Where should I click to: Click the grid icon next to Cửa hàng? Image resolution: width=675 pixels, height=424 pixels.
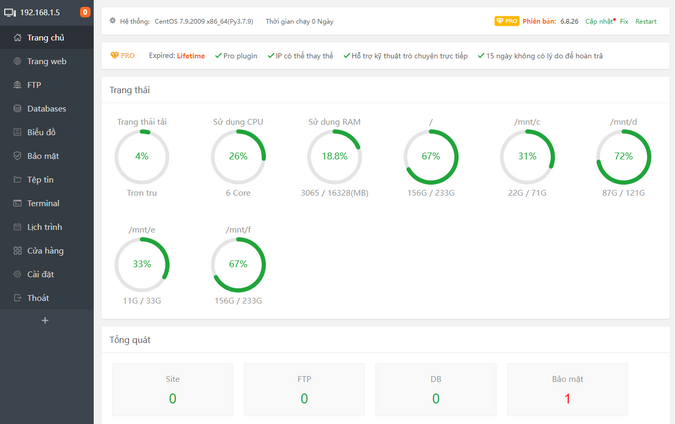click(17, 251)
